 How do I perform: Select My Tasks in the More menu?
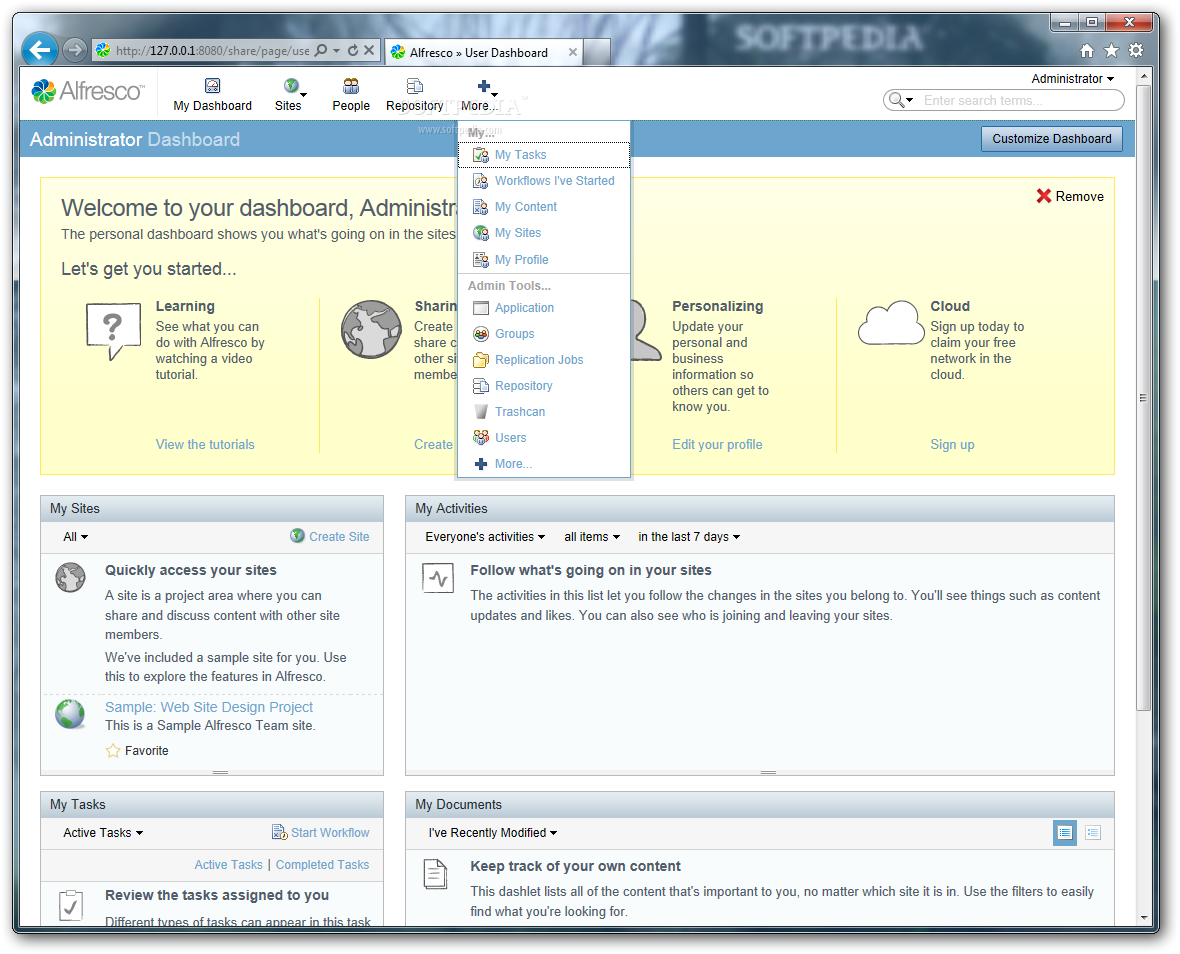[543, 155]
